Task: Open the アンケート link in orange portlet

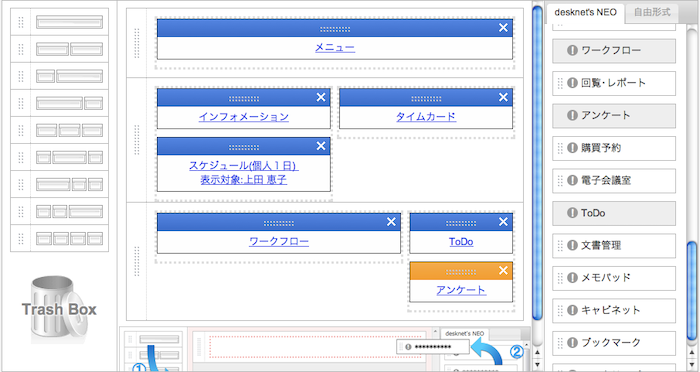Action: click(x=461, y=290)
